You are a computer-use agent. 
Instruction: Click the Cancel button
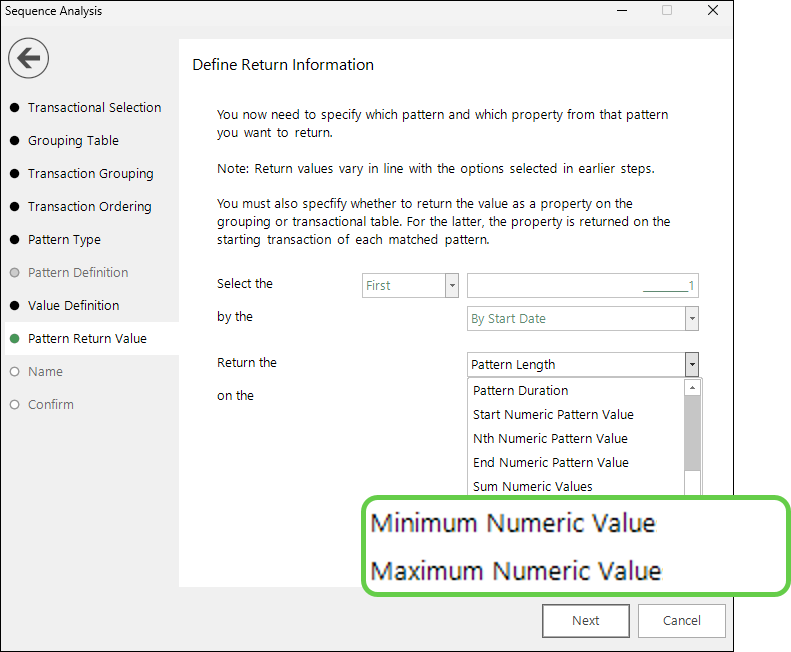(x=682, y=621)
